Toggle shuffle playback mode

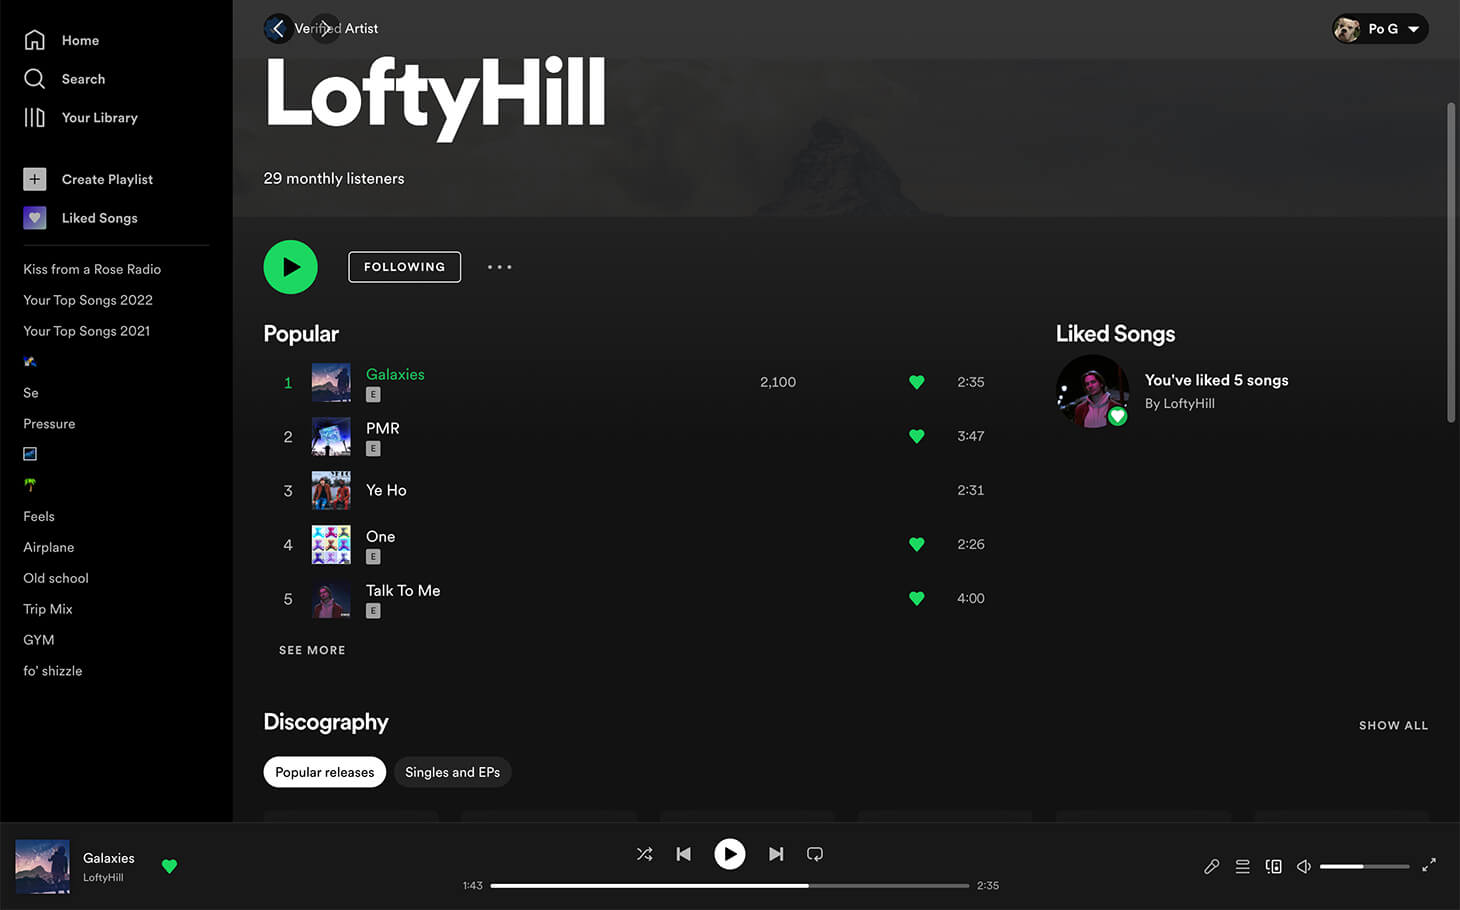point(645,854)
